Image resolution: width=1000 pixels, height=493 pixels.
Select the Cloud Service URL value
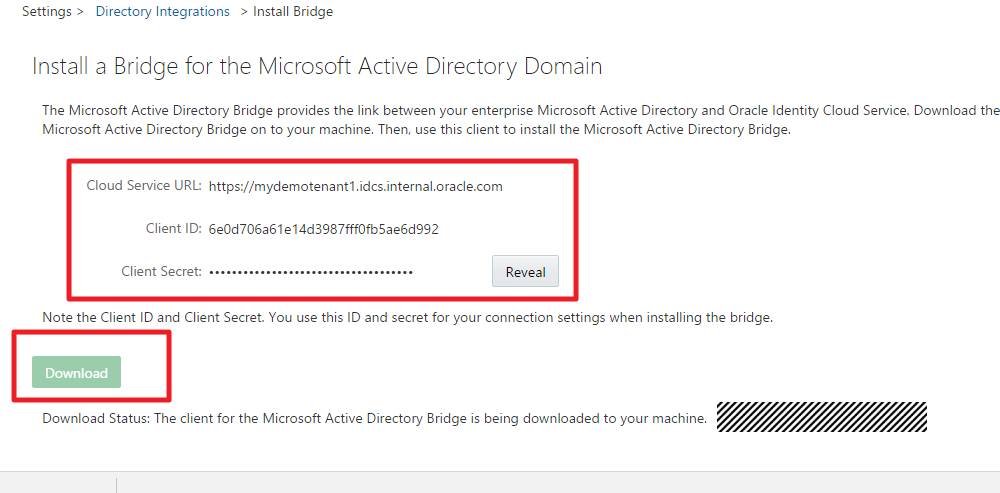pos(356,187)
